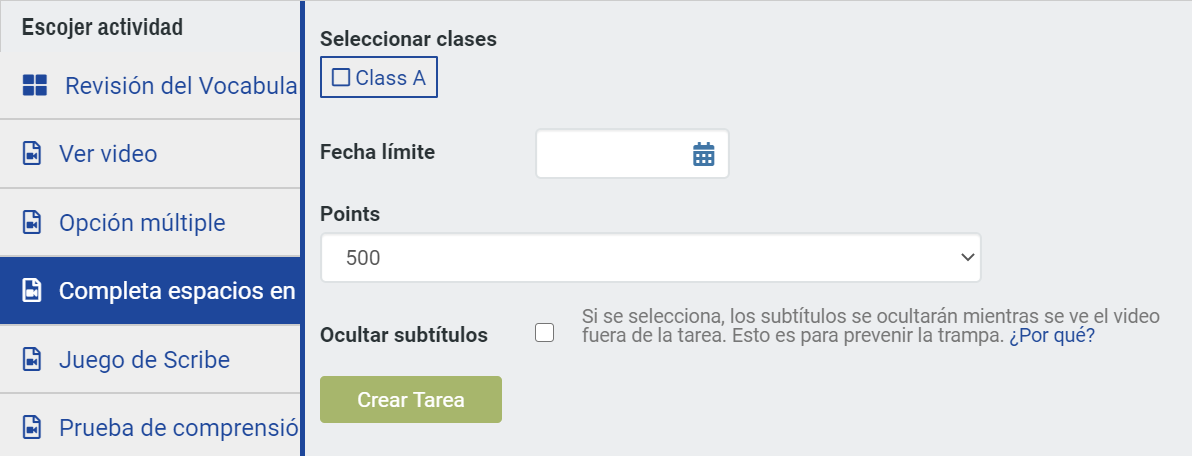Tick the Class A checkbox

(x=341, y=78)
